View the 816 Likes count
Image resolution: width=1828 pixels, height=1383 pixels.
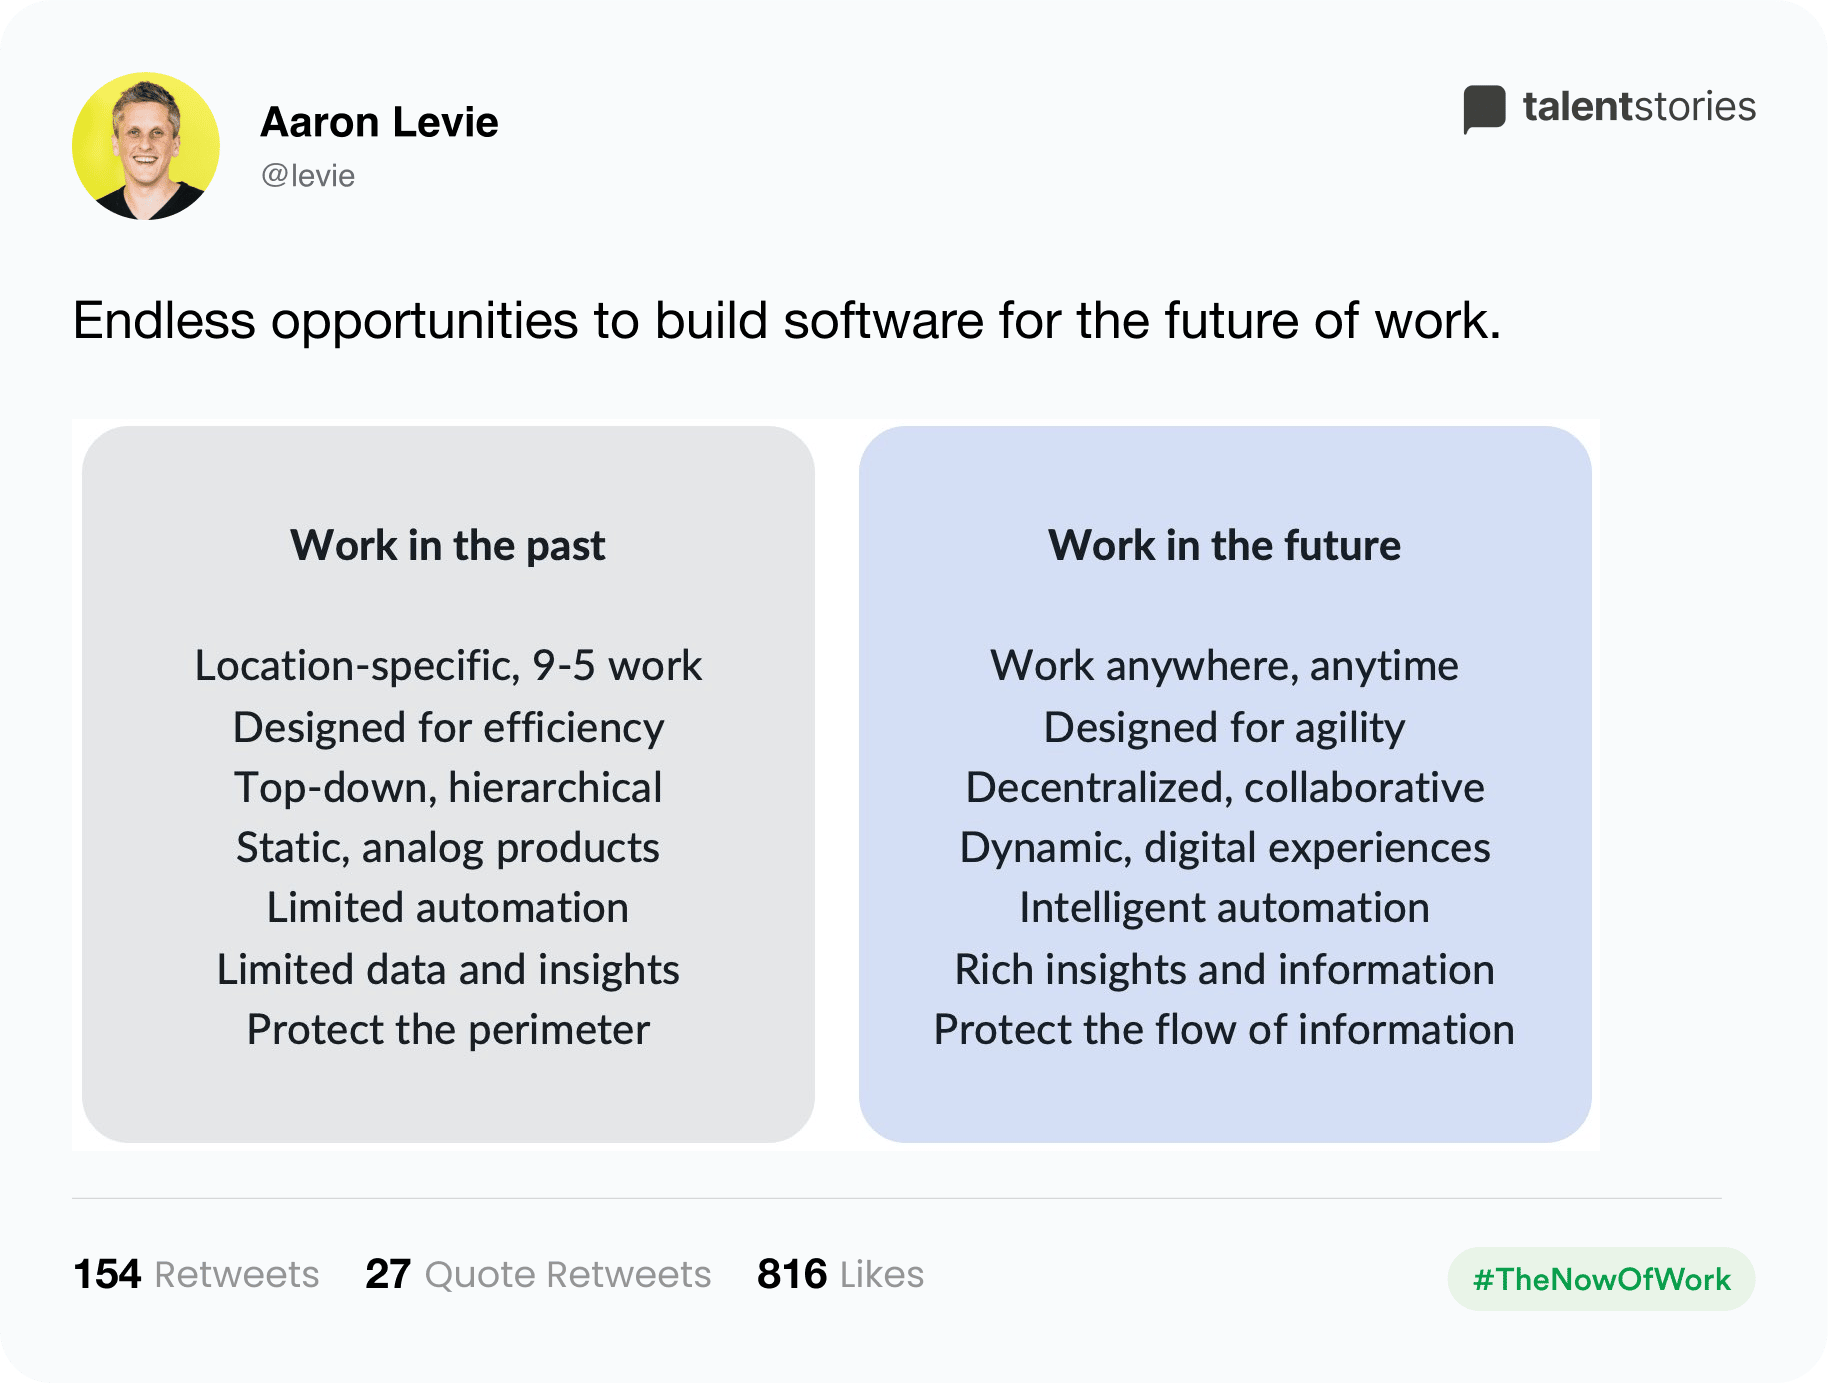coord(840,1274)
